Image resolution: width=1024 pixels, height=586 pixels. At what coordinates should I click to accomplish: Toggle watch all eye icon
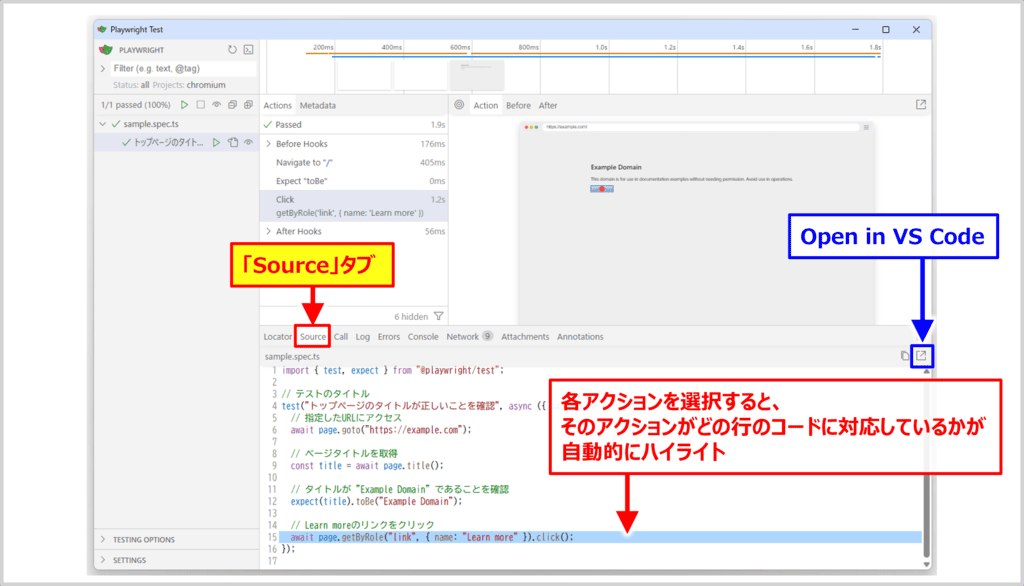click(x=216, y=105)
